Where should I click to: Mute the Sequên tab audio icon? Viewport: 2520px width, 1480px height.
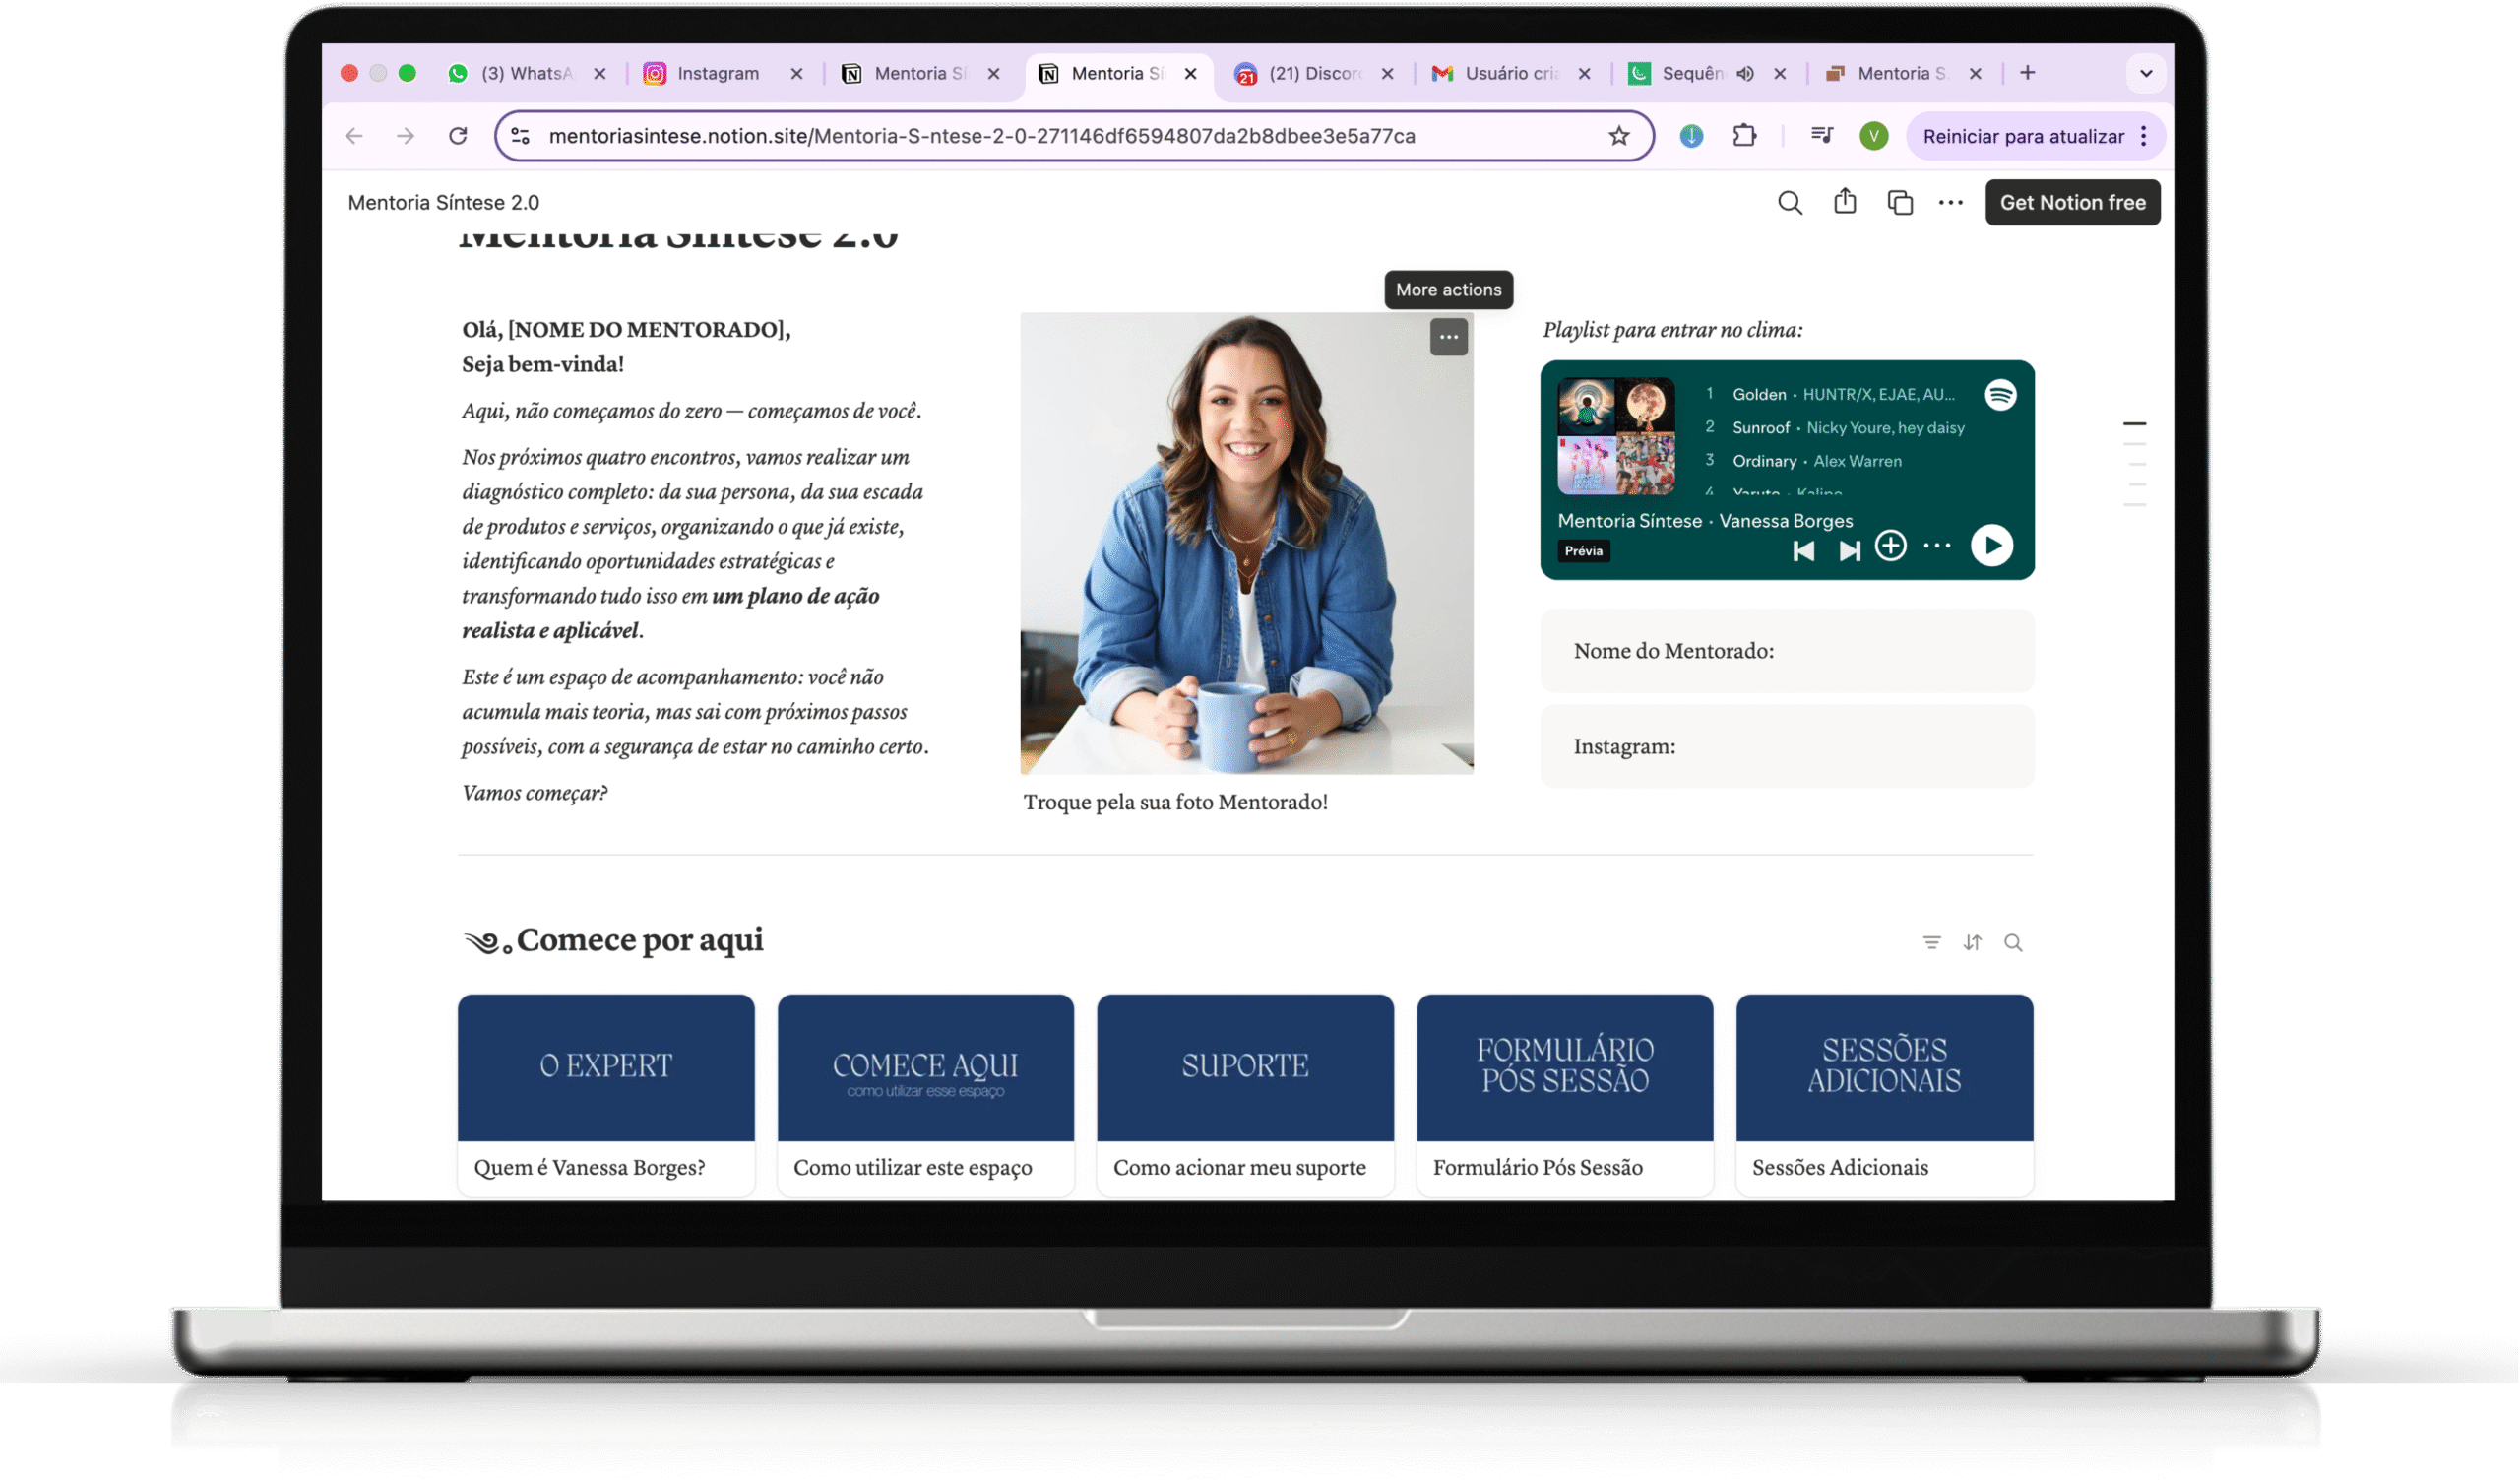click(1745, 73)
